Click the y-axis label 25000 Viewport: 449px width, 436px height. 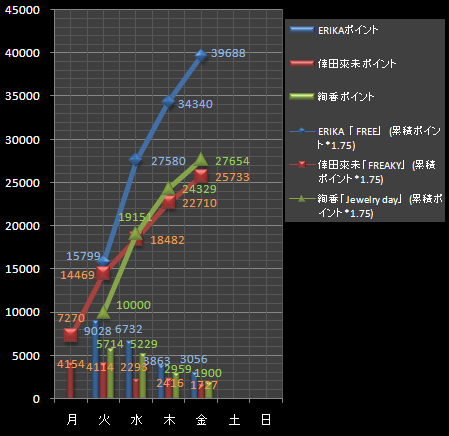pyautogui.click(x=22, y=183)
